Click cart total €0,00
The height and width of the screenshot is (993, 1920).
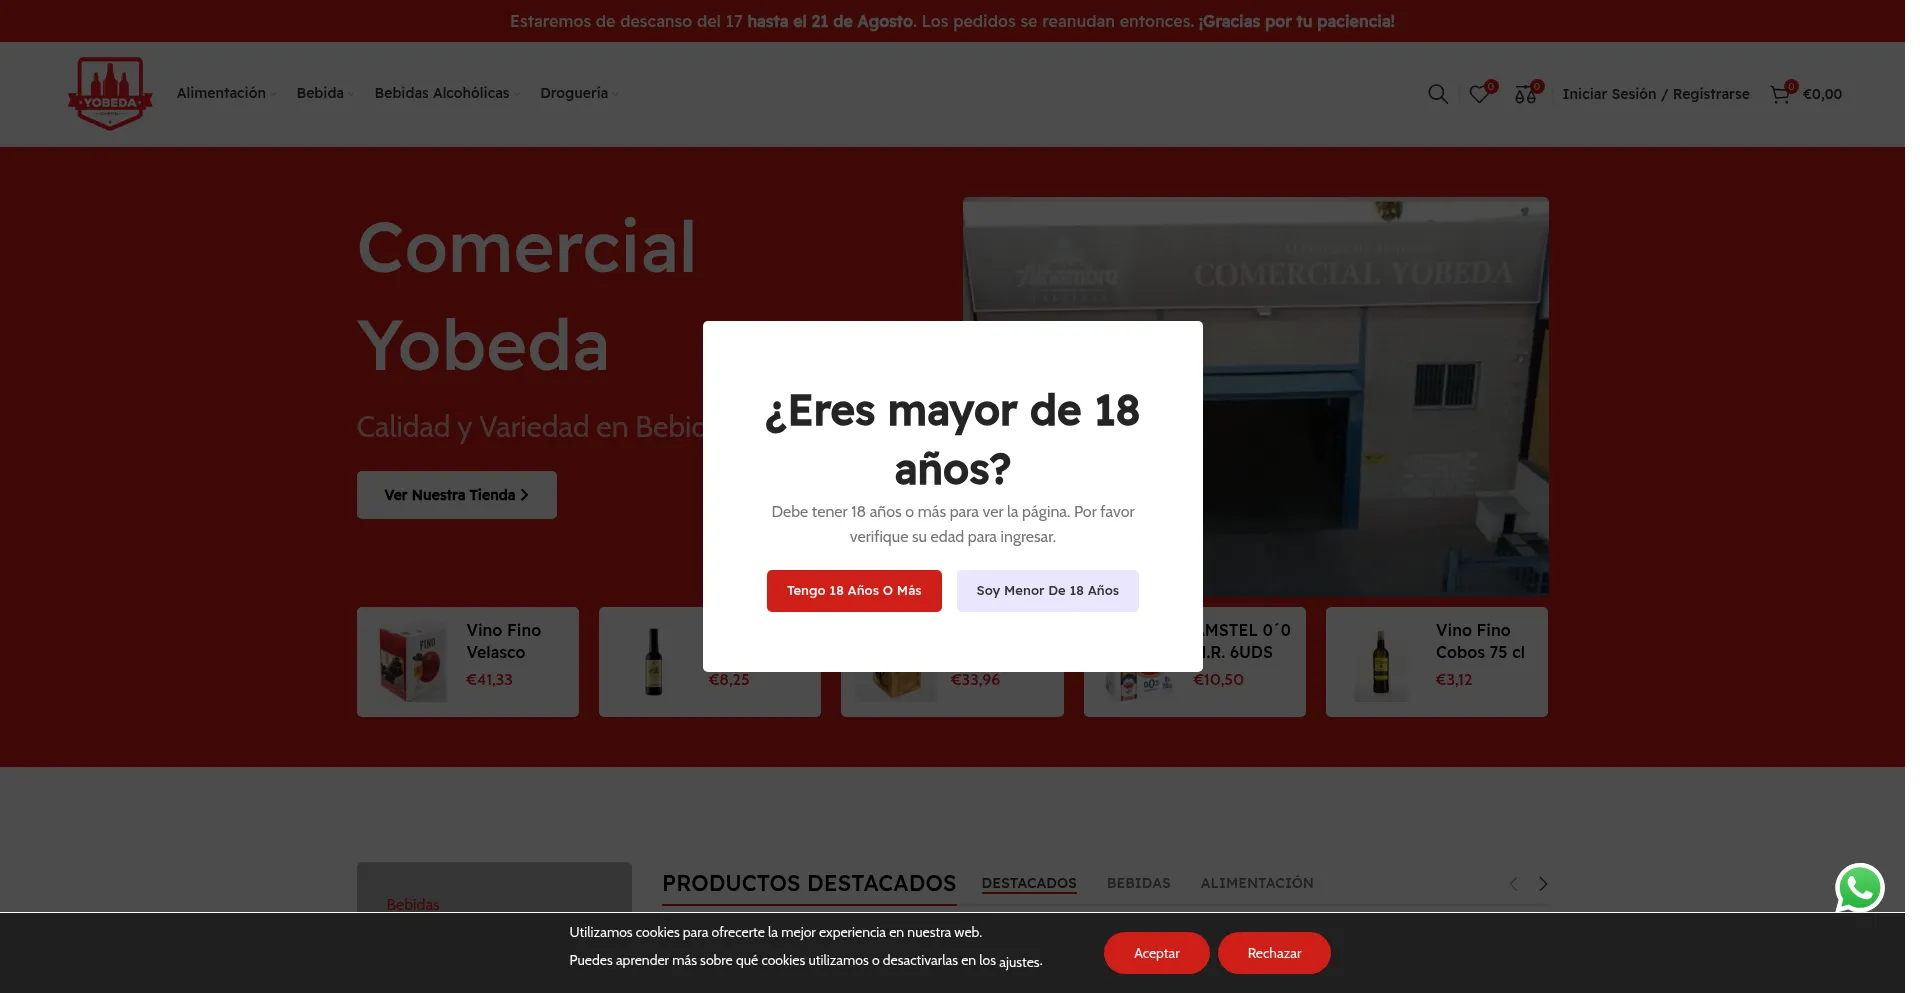(1822, 94)
